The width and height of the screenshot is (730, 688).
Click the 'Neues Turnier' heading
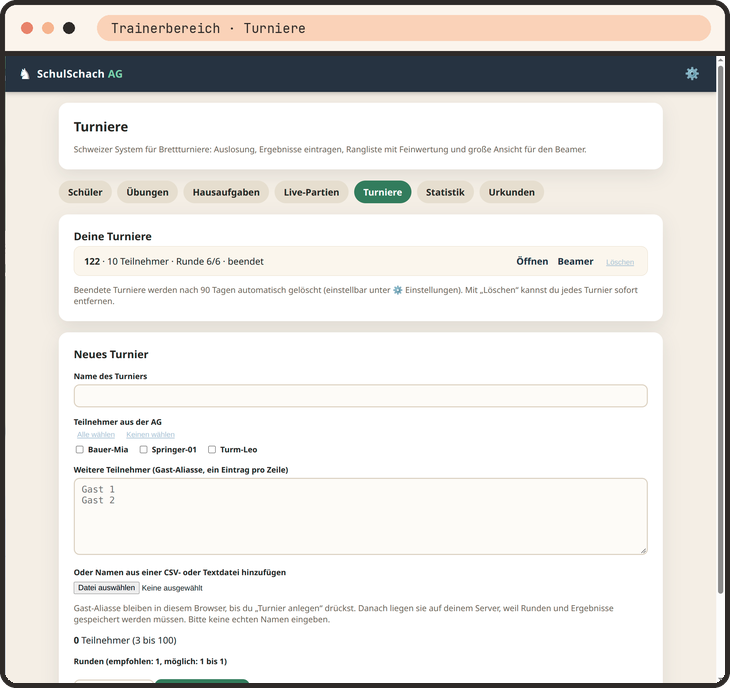[111, 355]
